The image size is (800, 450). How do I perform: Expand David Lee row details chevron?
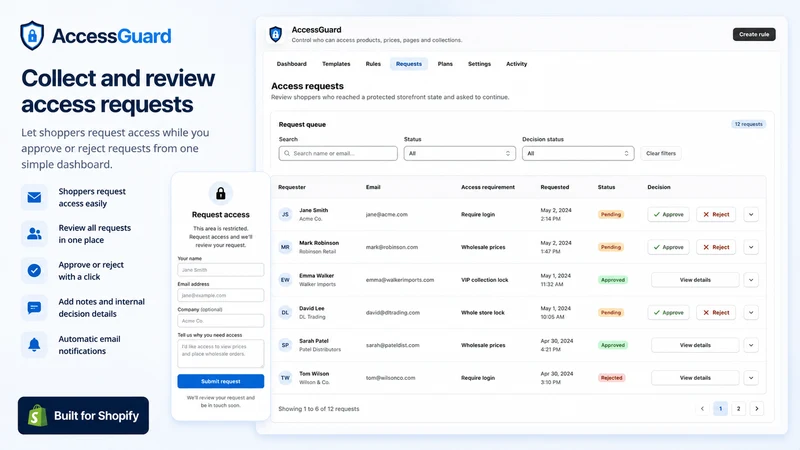pyautogui.click(x=751, y=312)
